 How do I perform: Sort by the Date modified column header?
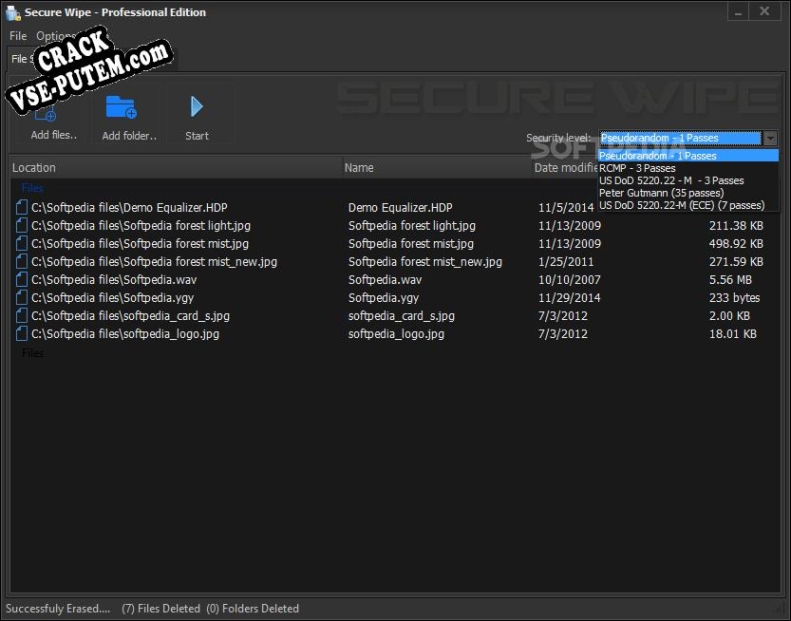(x=565, y=167)
